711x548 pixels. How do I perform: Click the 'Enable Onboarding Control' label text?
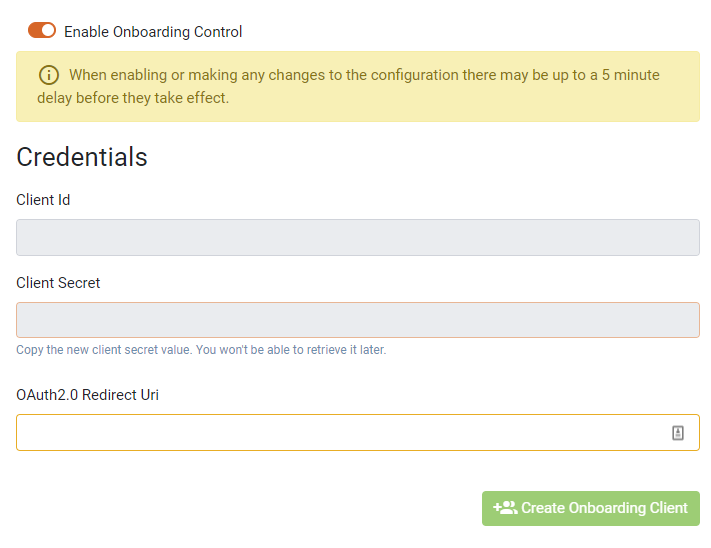(x=153, y=32)
